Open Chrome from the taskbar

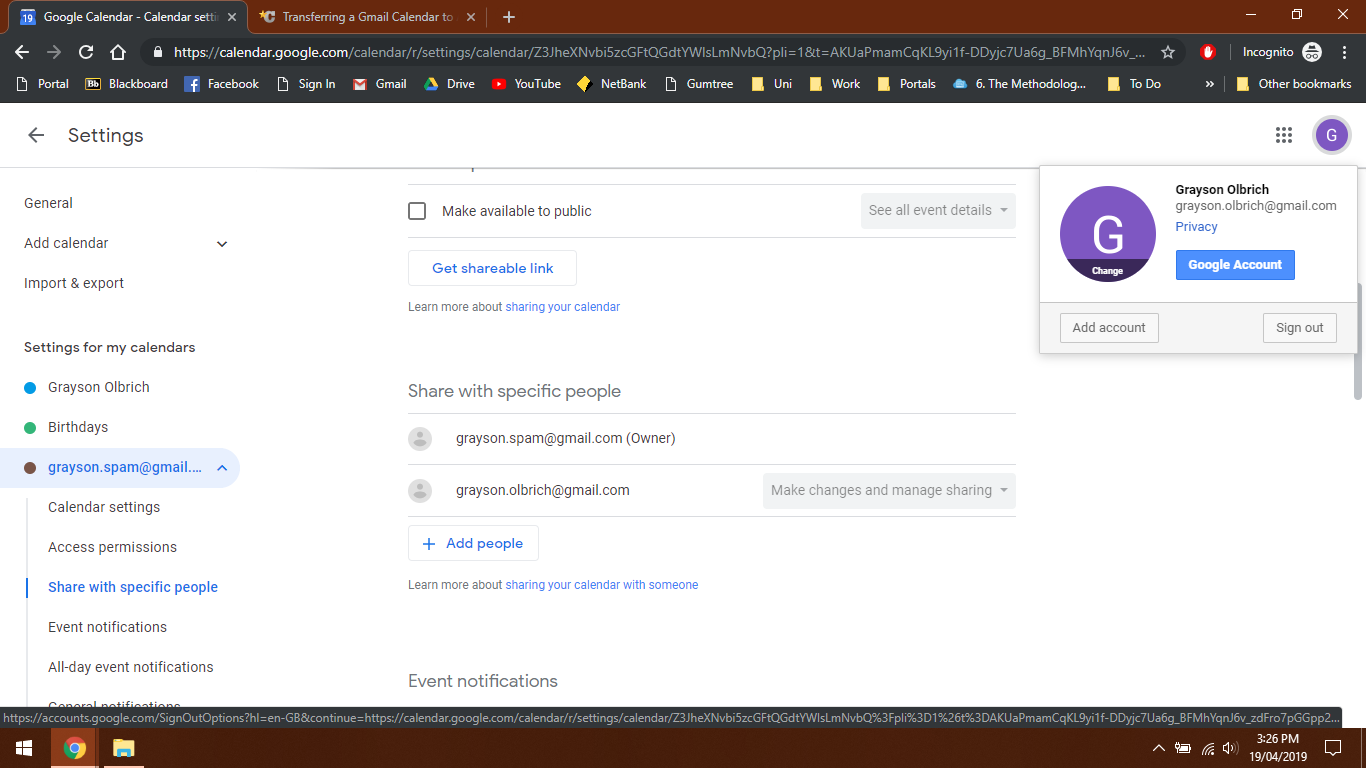click(74, 748)
